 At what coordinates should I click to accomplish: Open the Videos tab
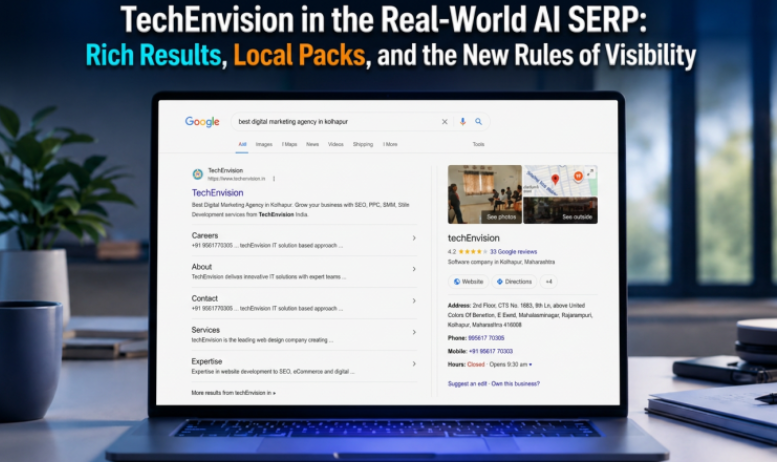(335, 144)
